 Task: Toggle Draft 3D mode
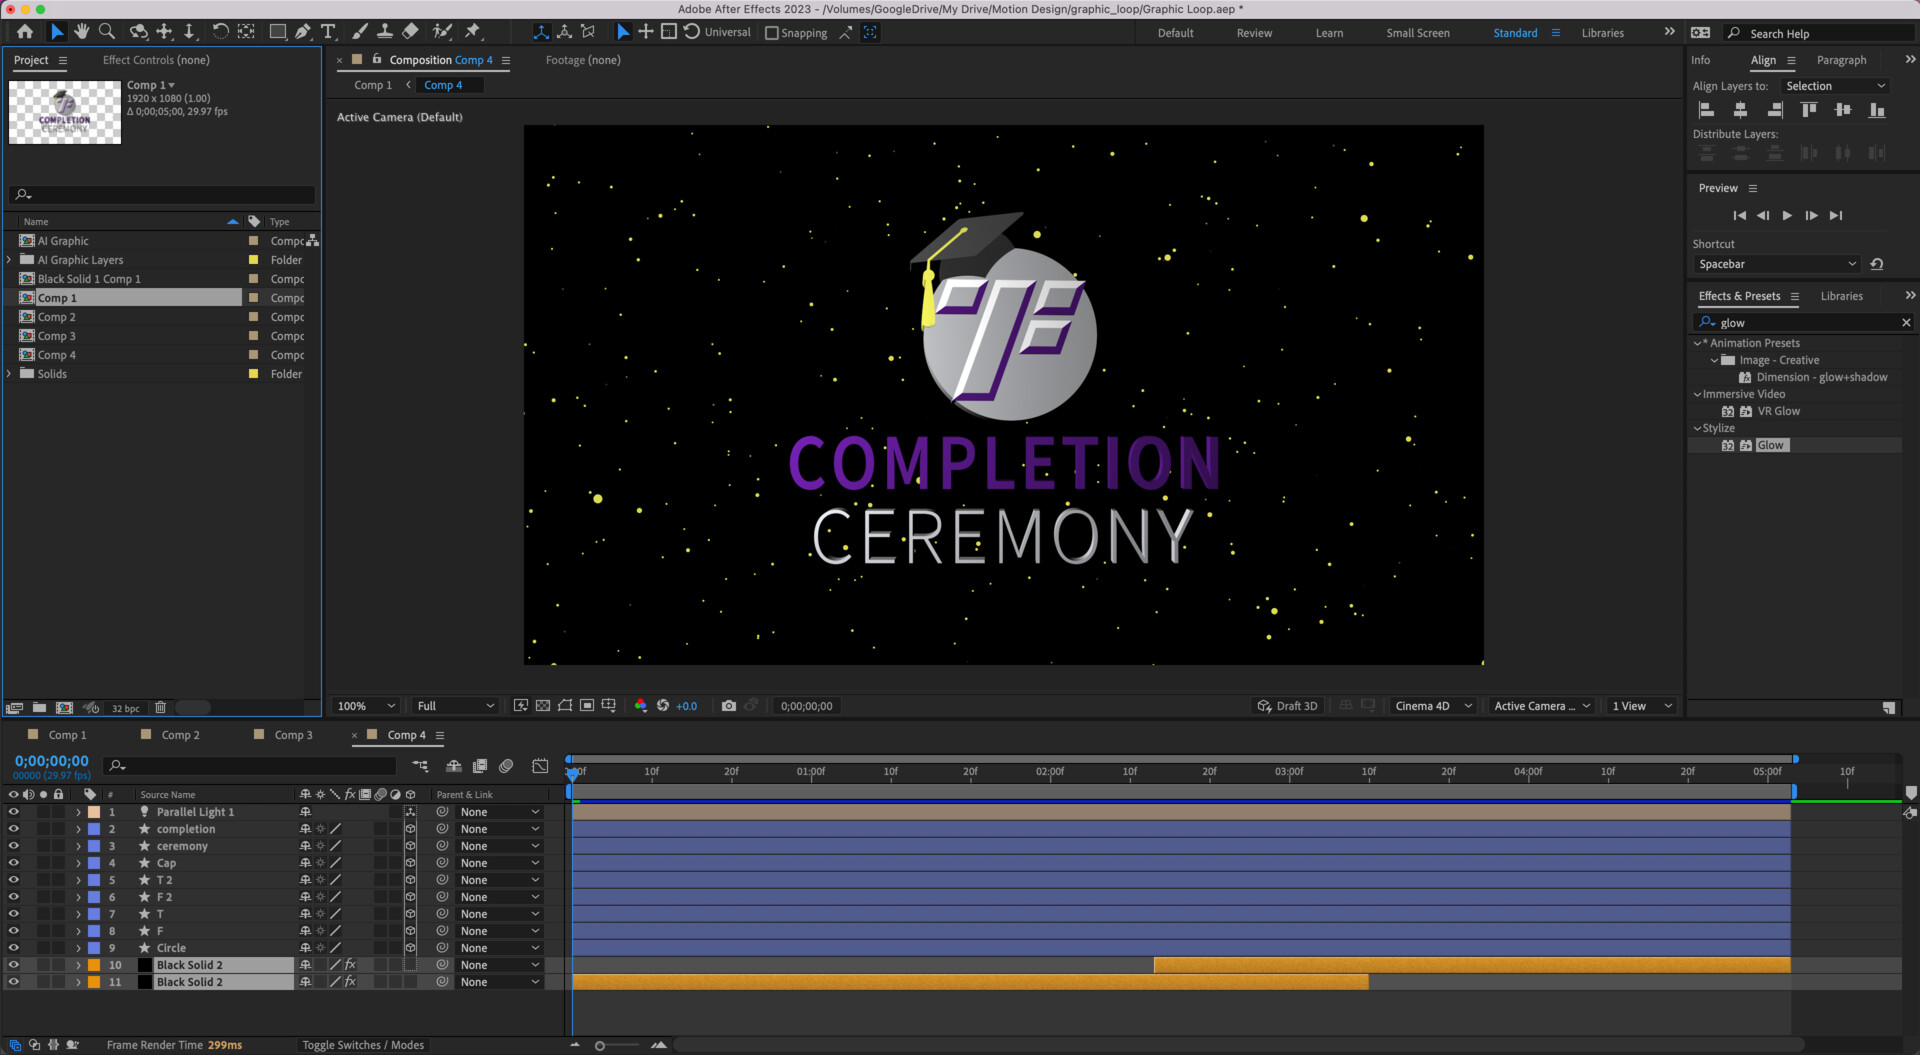[x=1288, y=706]
